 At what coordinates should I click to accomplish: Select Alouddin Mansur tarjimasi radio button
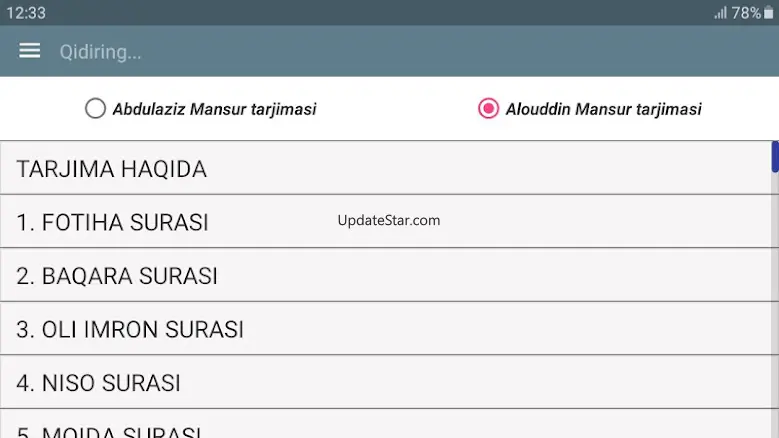click(488, 108)
